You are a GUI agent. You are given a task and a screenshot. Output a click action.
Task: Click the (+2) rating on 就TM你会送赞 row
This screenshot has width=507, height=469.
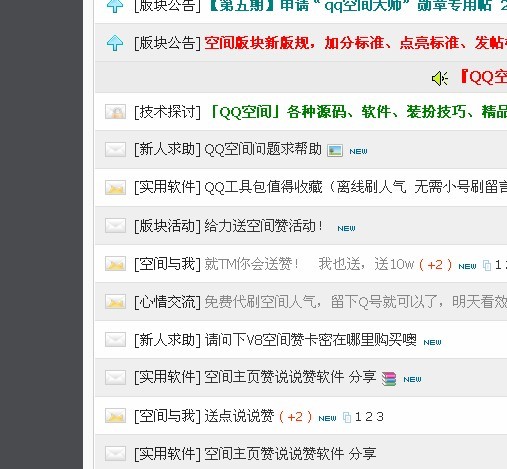(x=435, y=265)
